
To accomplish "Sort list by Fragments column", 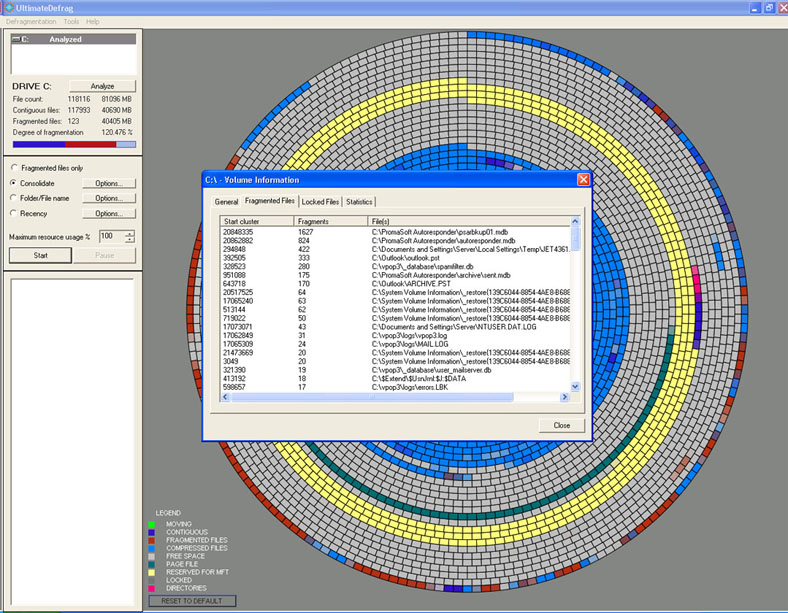I will 331,221.
